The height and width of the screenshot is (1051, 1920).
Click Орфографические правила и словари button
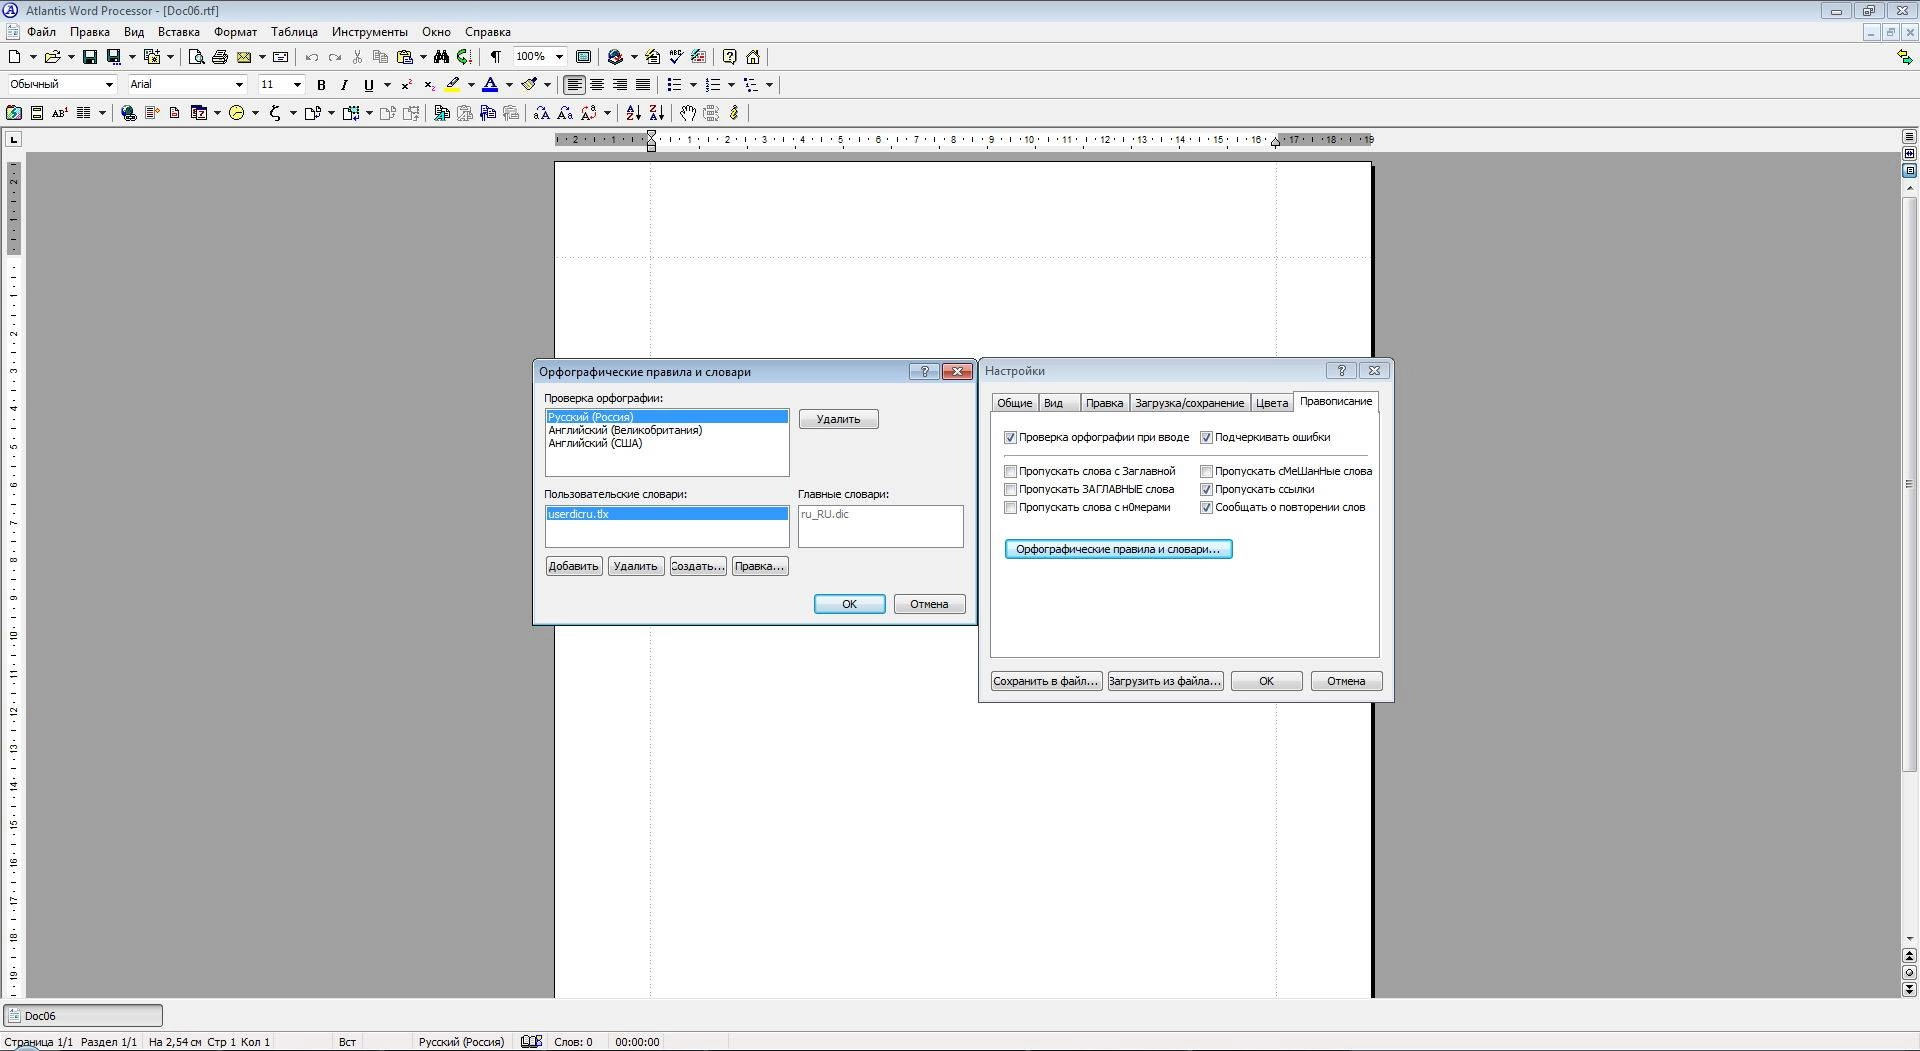point(1118,549)
